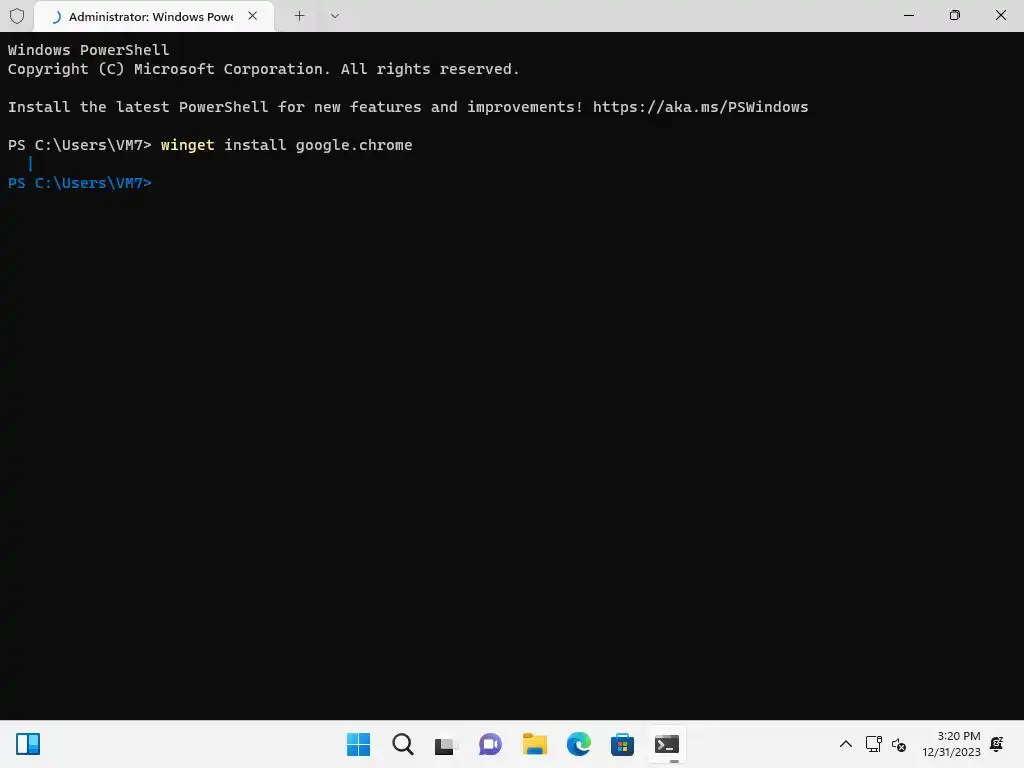1024x768 pixels.
Task: Open the clock showing 3:20 PM
Action: [x=952, y=744]
